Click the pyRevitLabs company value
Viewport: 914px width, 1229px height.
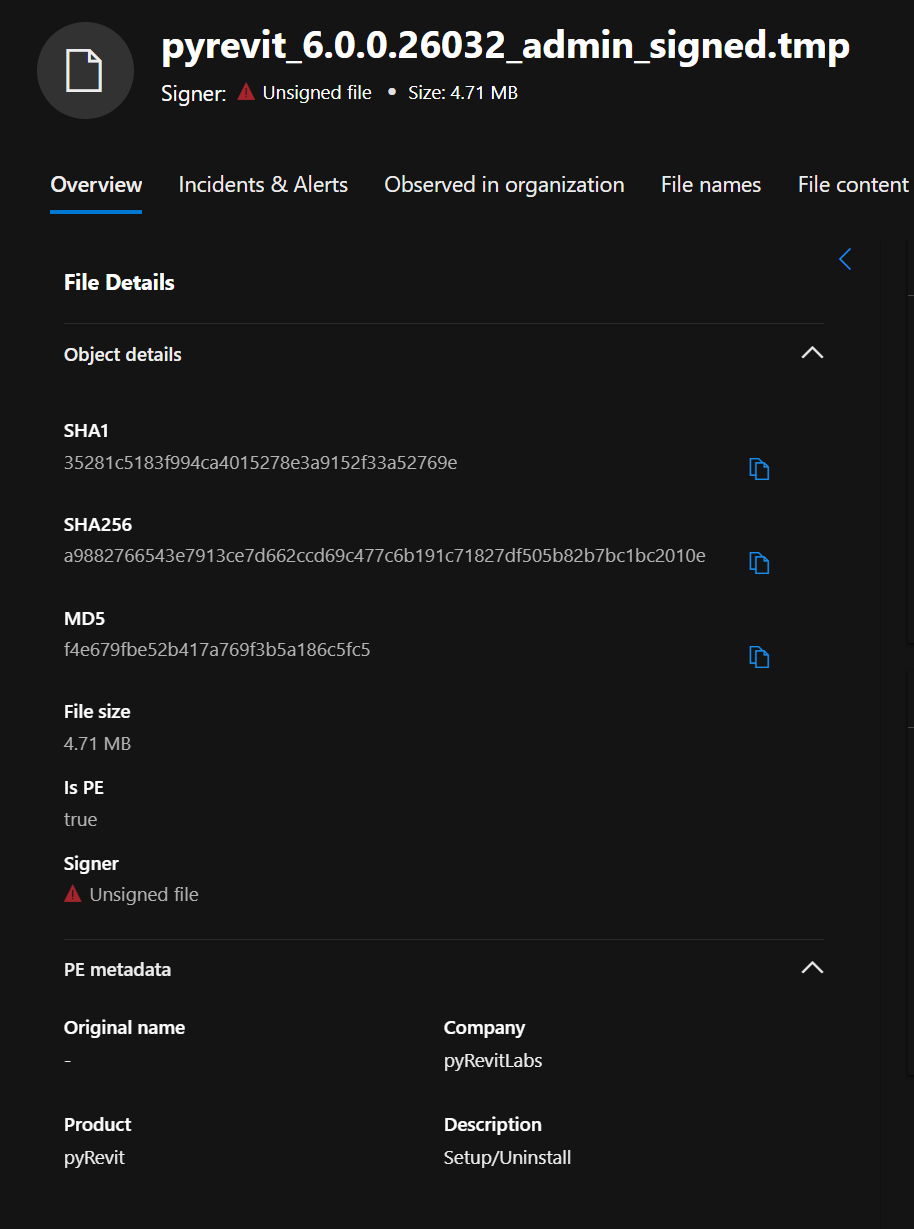coord(493,1061)
